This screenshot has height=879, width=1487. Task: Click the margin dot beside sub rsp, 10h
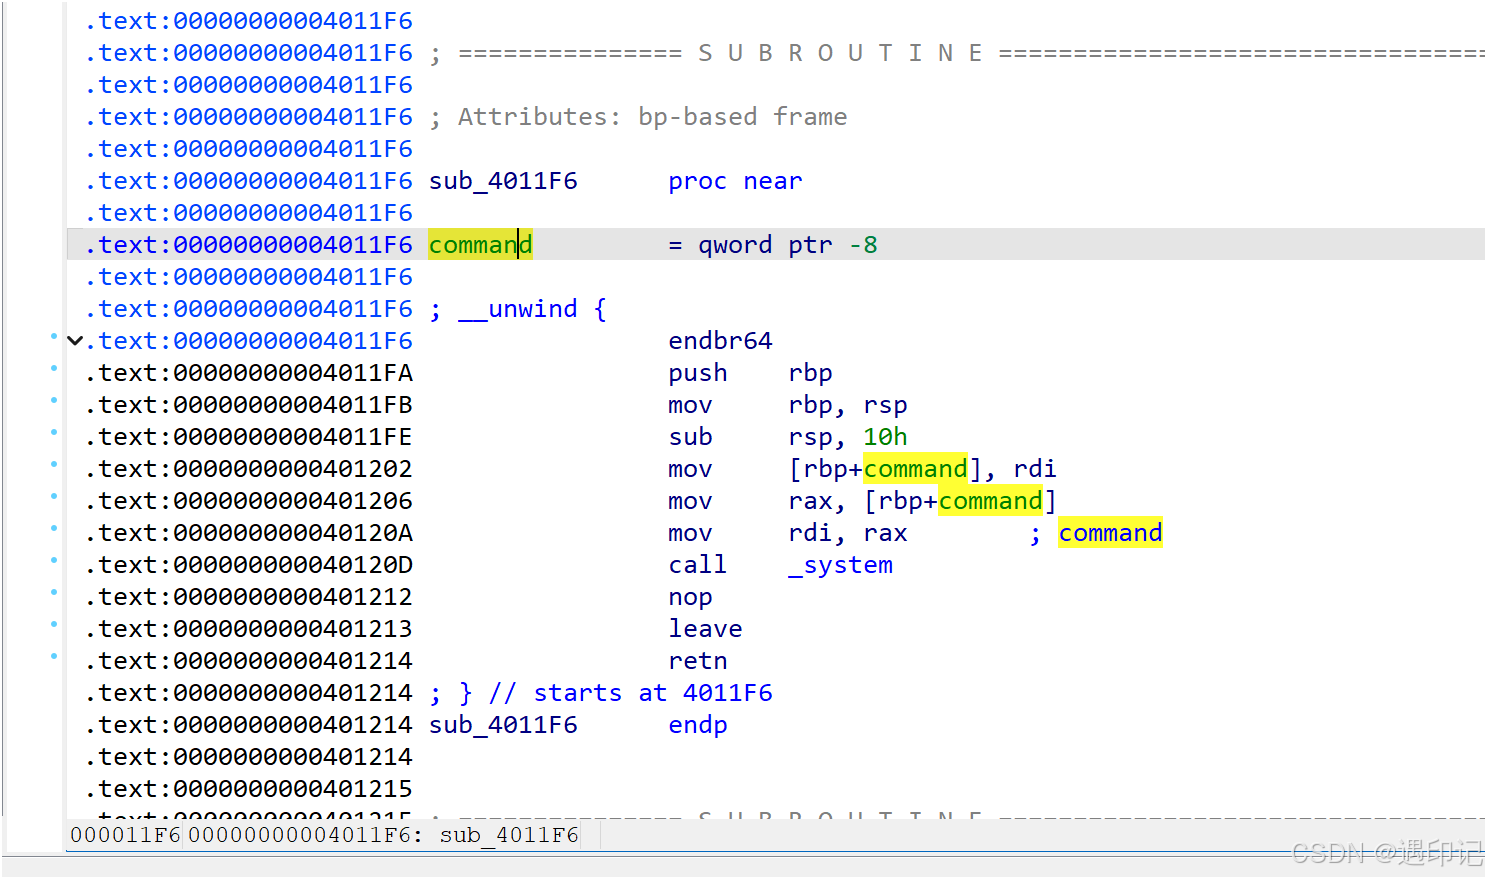pos(55,436)
